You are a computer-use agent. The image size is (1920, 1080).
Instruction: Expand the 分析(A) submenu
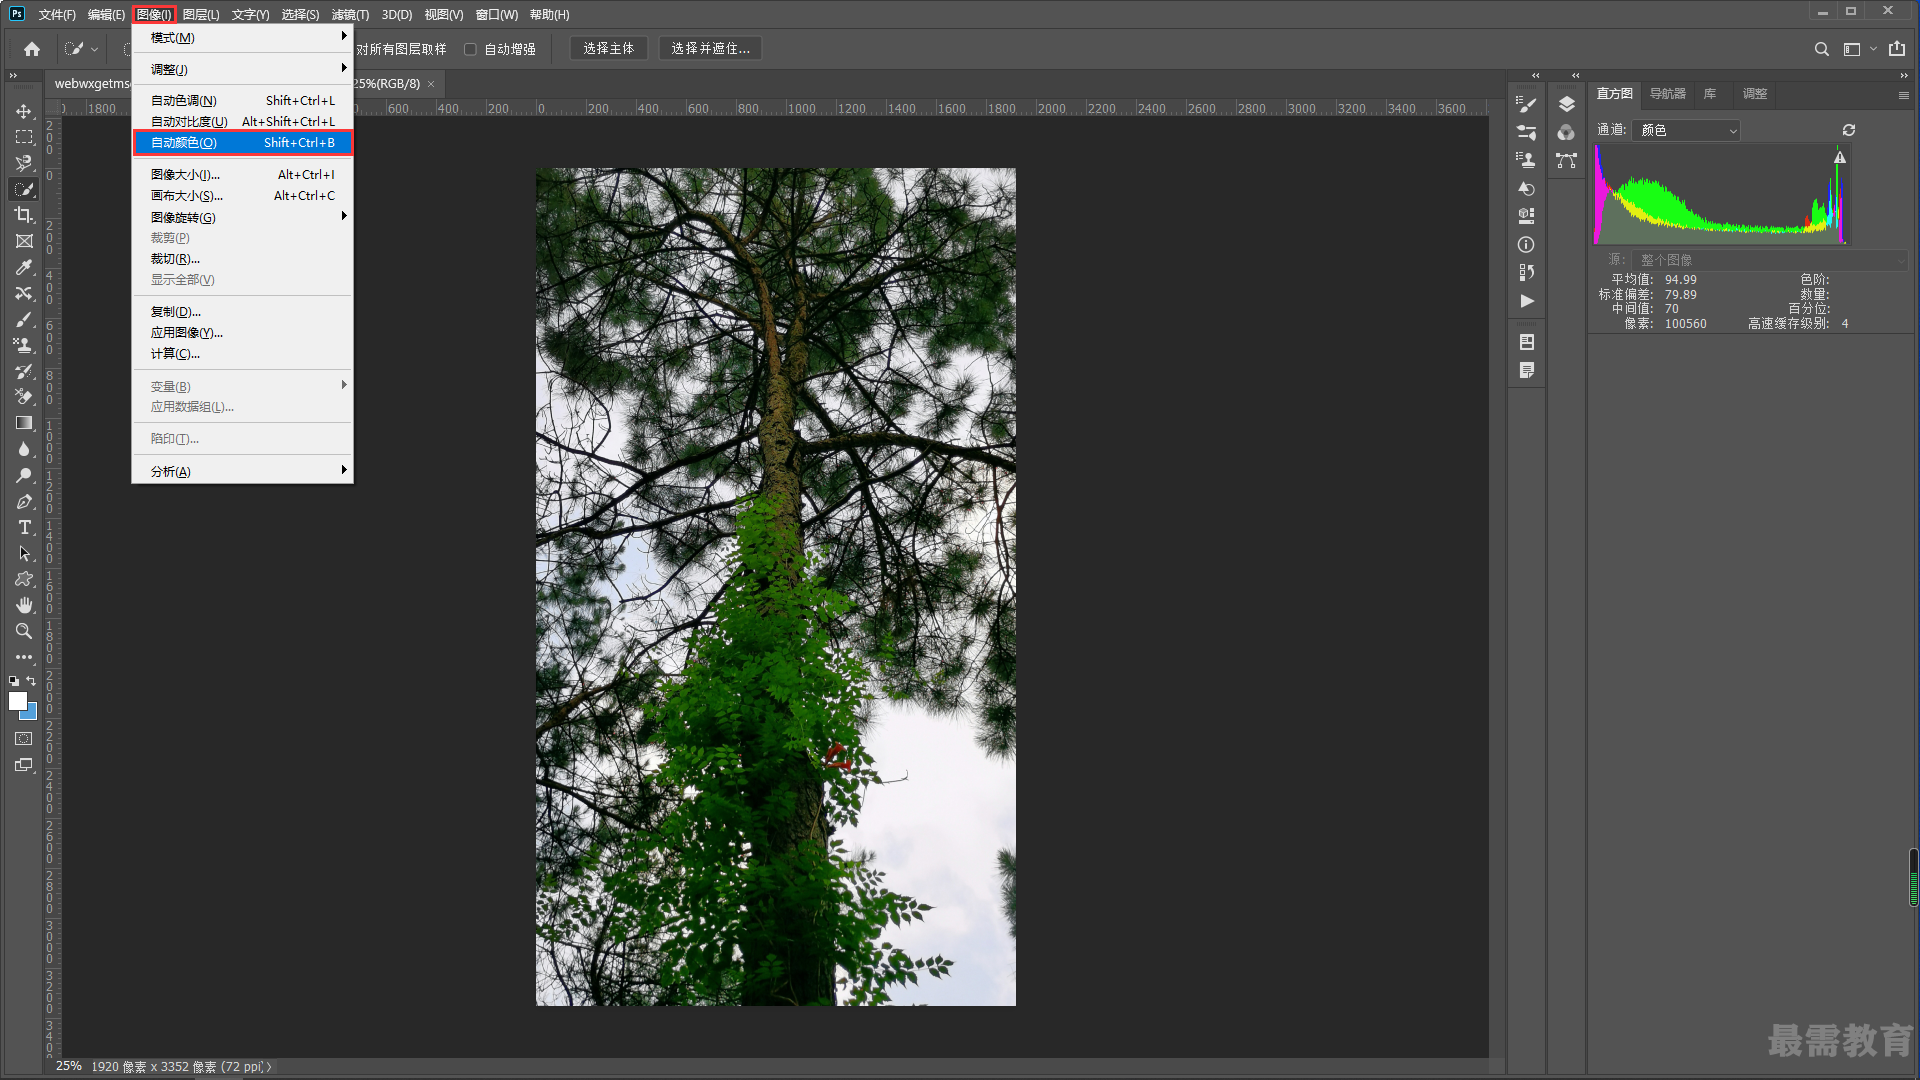pyautogui.click(x=243, y=471)
